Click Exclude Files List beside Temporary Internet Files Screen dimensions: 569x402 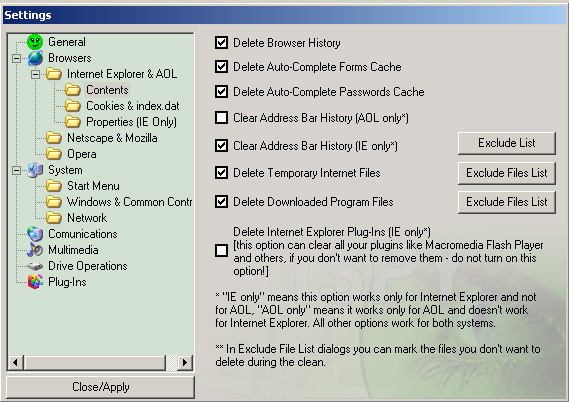[x=507, y=173]
